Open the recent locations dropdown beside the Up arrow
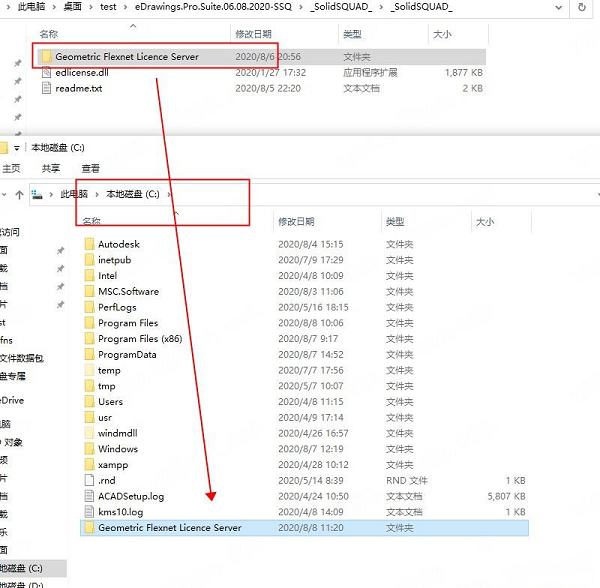This screenshot has width=600, height=588. [x=4, y=195]
